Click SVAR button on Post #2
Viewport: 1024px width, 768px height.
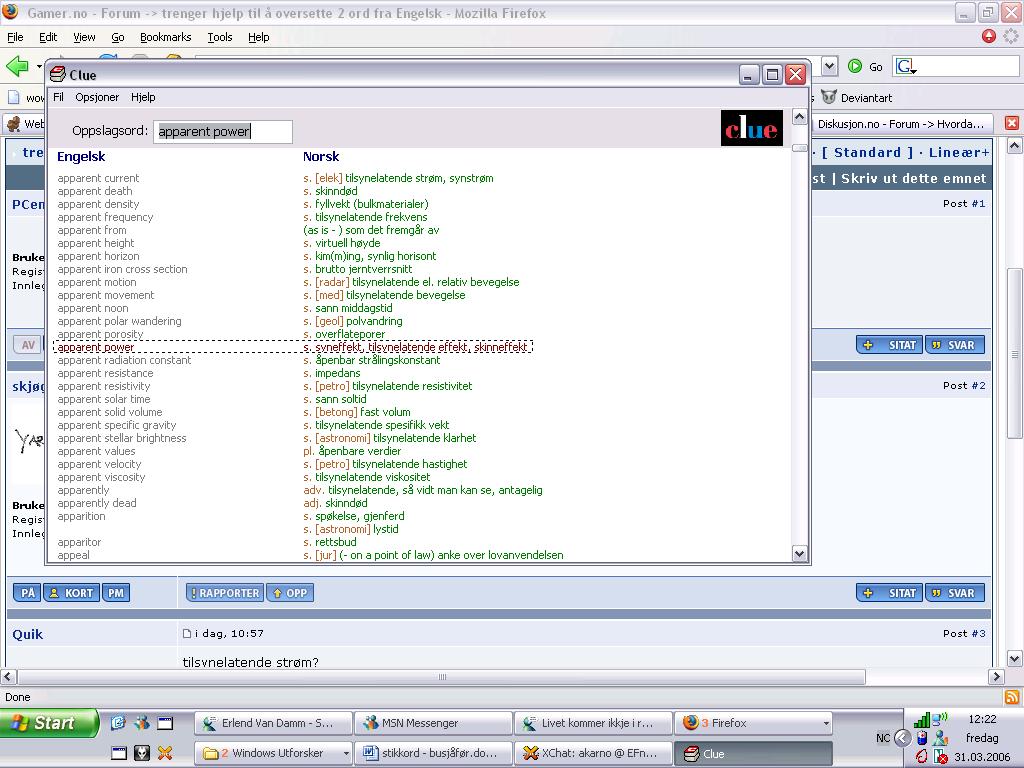point(955,593)
